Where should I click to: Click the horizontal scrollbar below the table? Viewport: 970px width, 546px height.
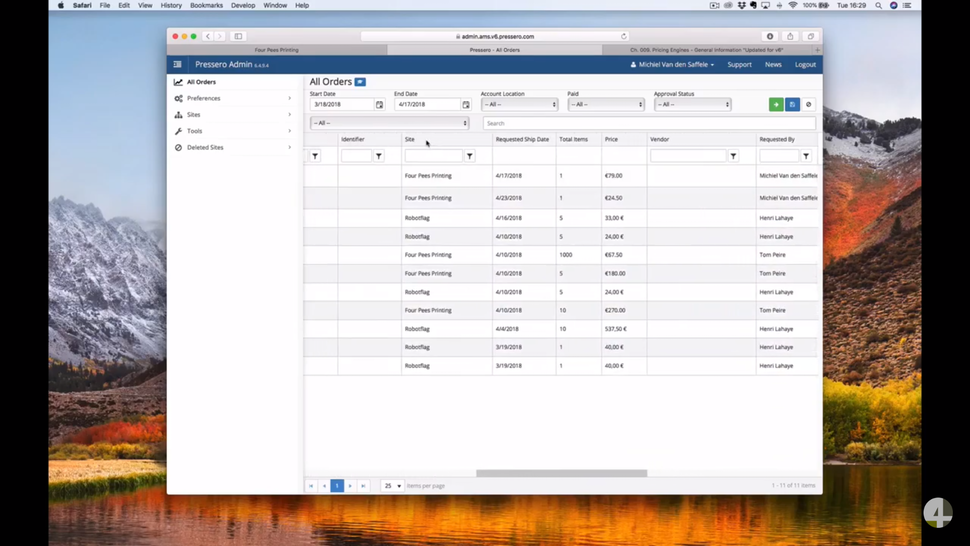click(x=561, y=473)
